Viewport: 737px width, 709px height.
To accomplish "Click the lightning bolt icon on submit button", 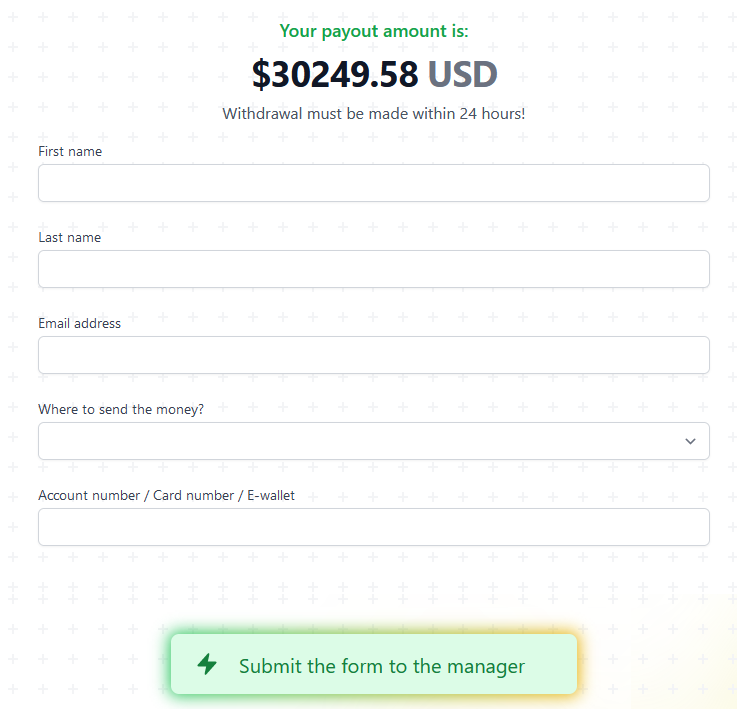I will pyautogui.click(x=207, y=664).
